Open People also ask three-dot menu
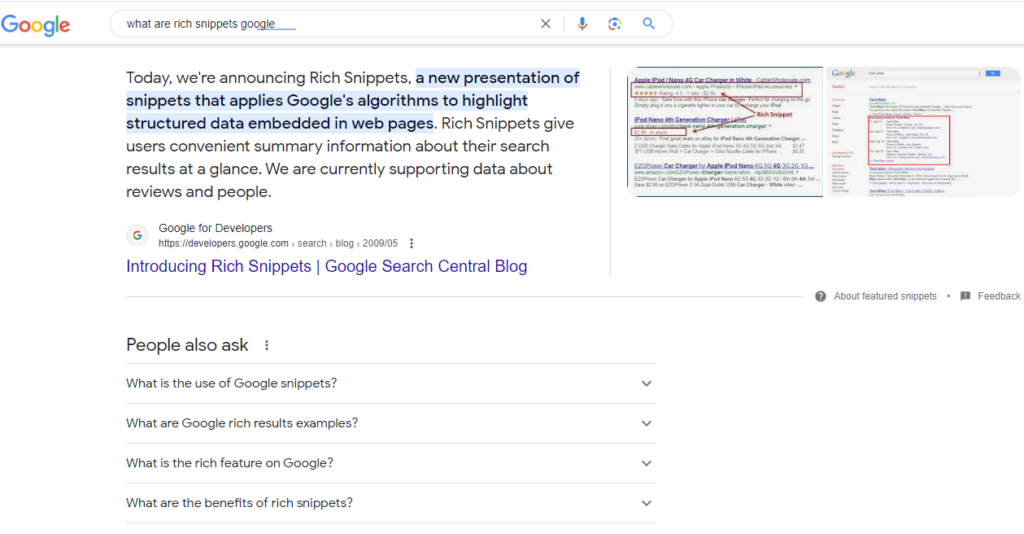1024x534 pixels. tap(266, 345)
